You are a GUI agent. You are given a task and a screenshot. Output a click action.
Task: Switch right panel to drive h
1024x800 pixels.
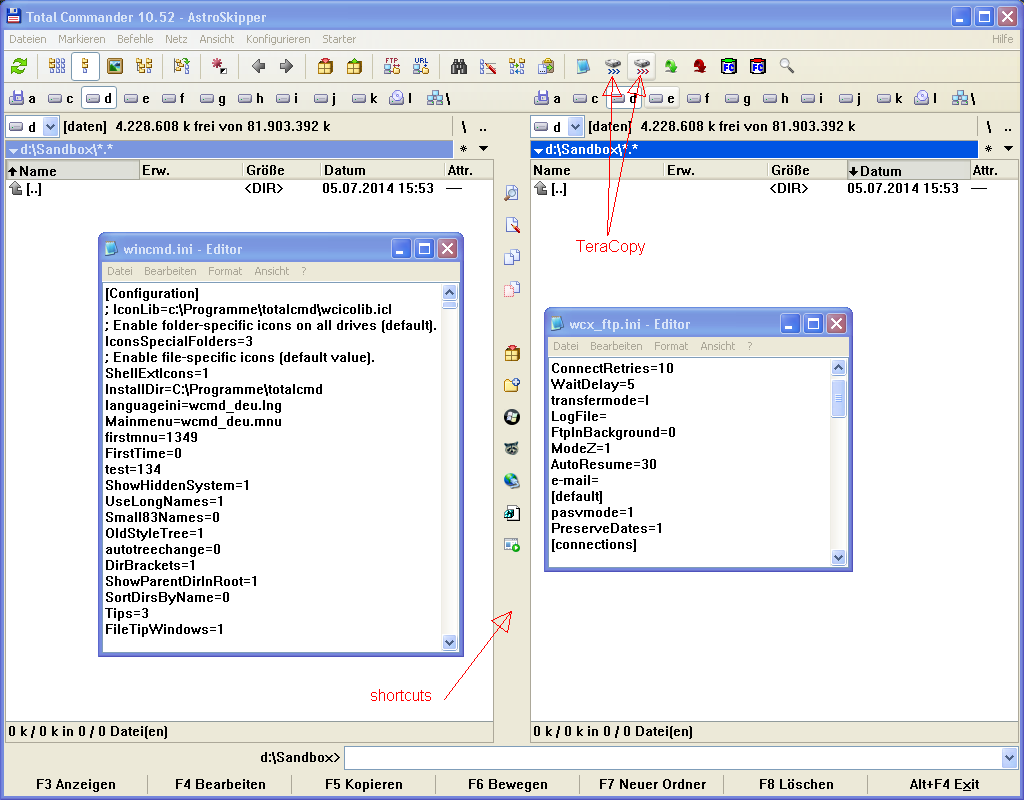[775, 99]
